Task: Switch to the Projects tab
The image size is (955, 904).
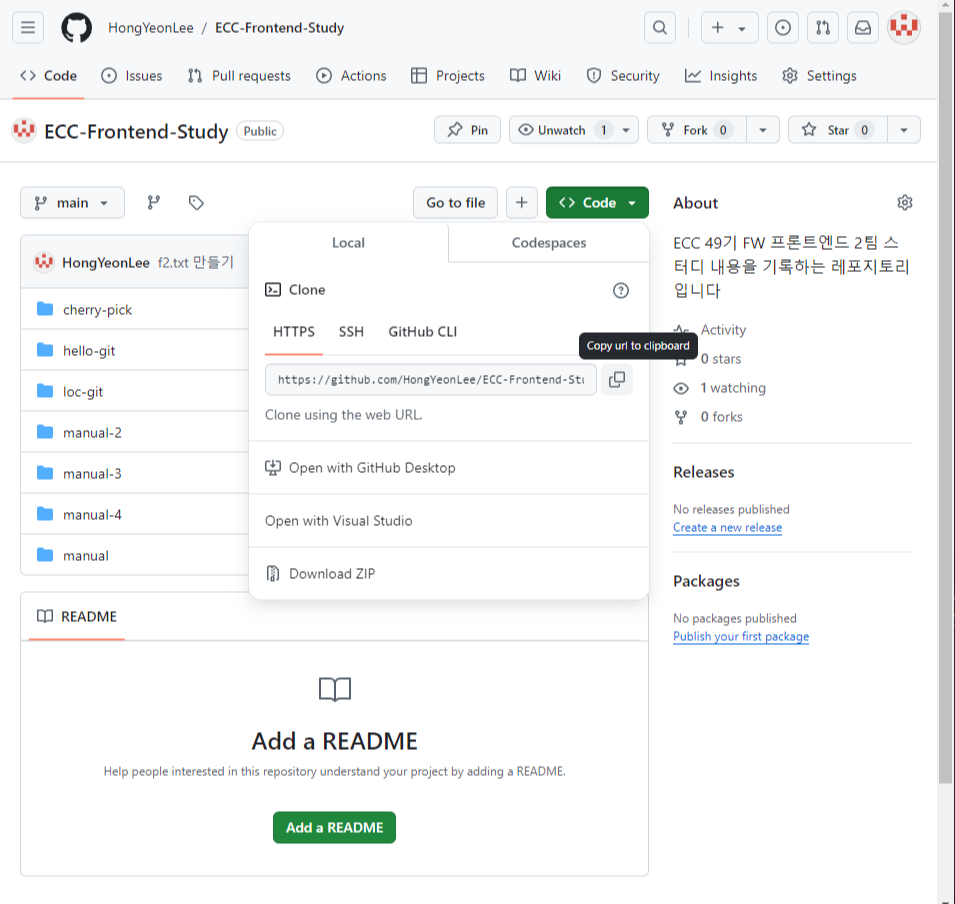Action: [x=448, y=76]
